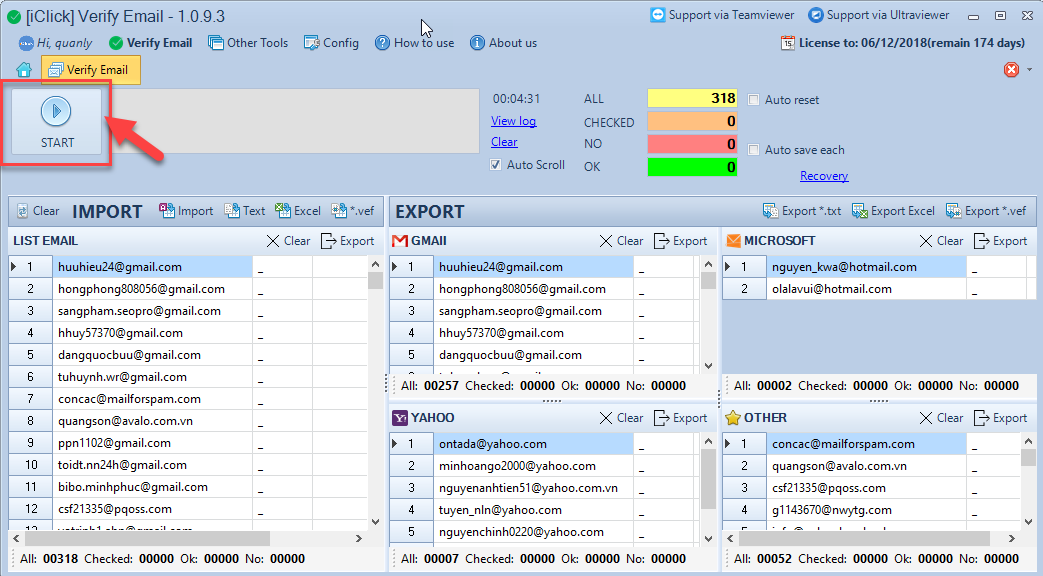The image size is (1043, 576).
Task: Export the LIST EMAIL panel
Action: tap(347, 241)
